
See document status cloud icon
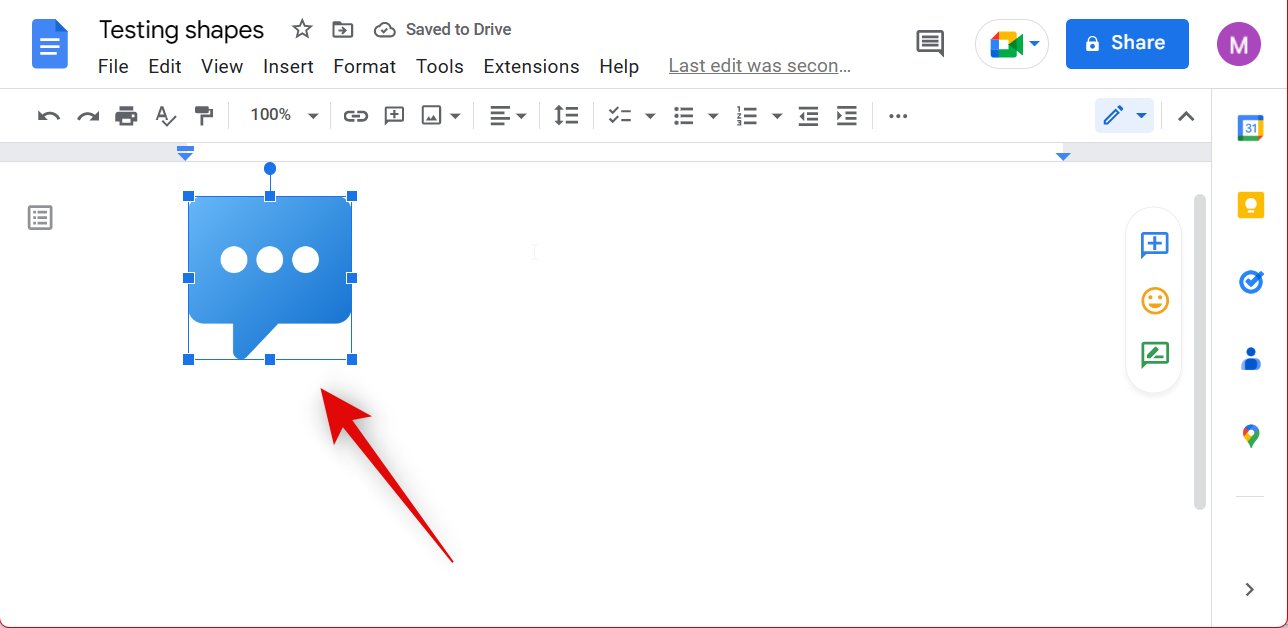click(x=385, y=30)
